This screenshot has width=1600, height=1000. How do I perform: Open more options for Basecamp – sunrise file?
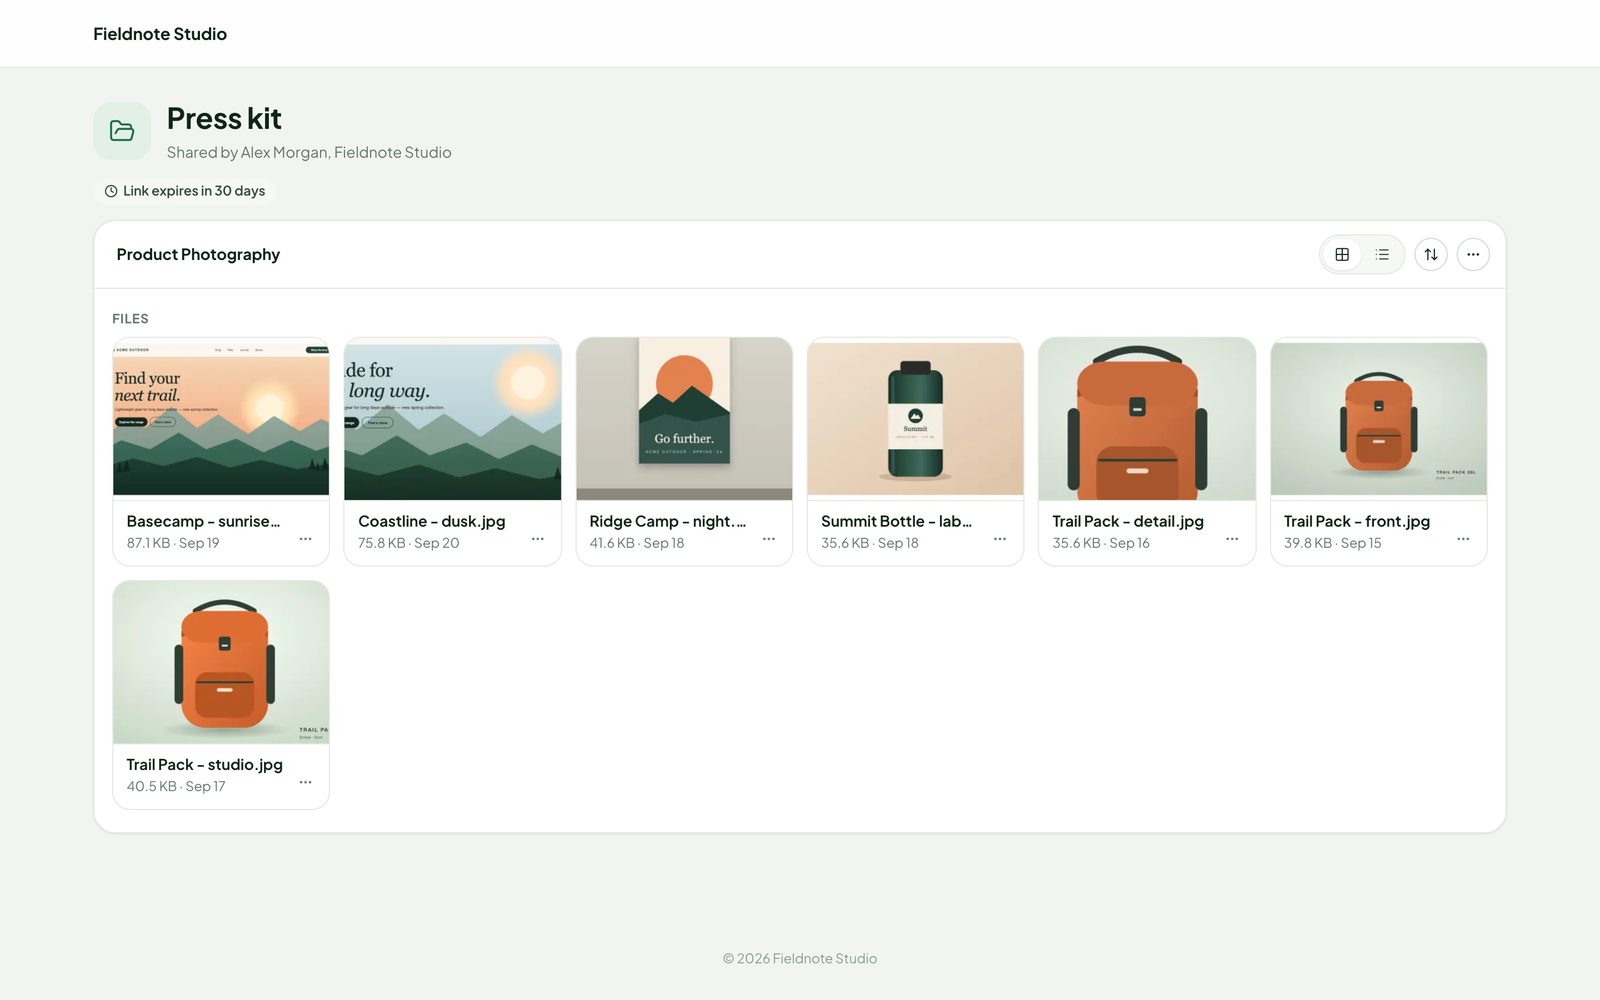305,539
